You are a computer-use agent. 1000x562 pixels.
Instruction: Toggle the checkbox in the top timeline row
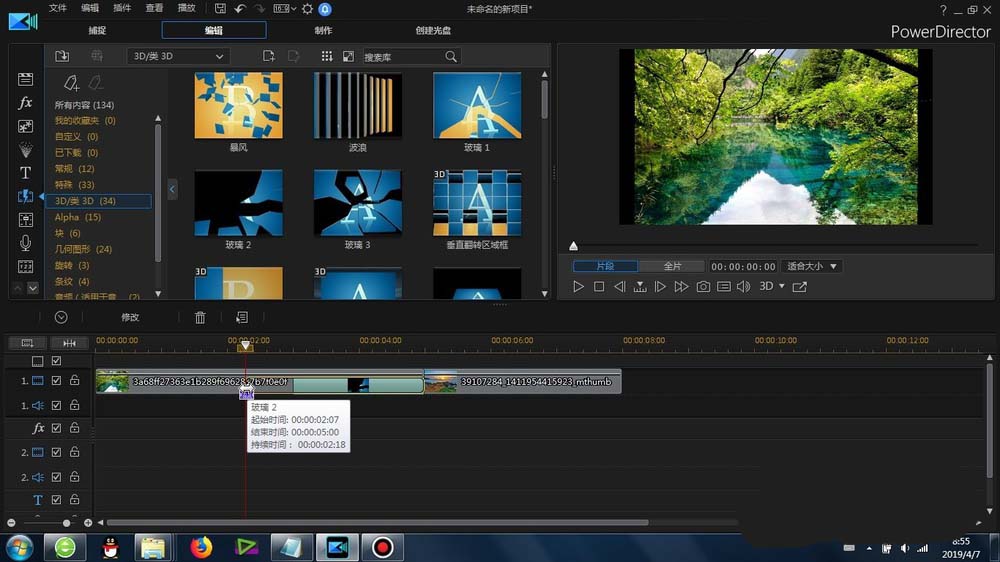pos(56,361)
